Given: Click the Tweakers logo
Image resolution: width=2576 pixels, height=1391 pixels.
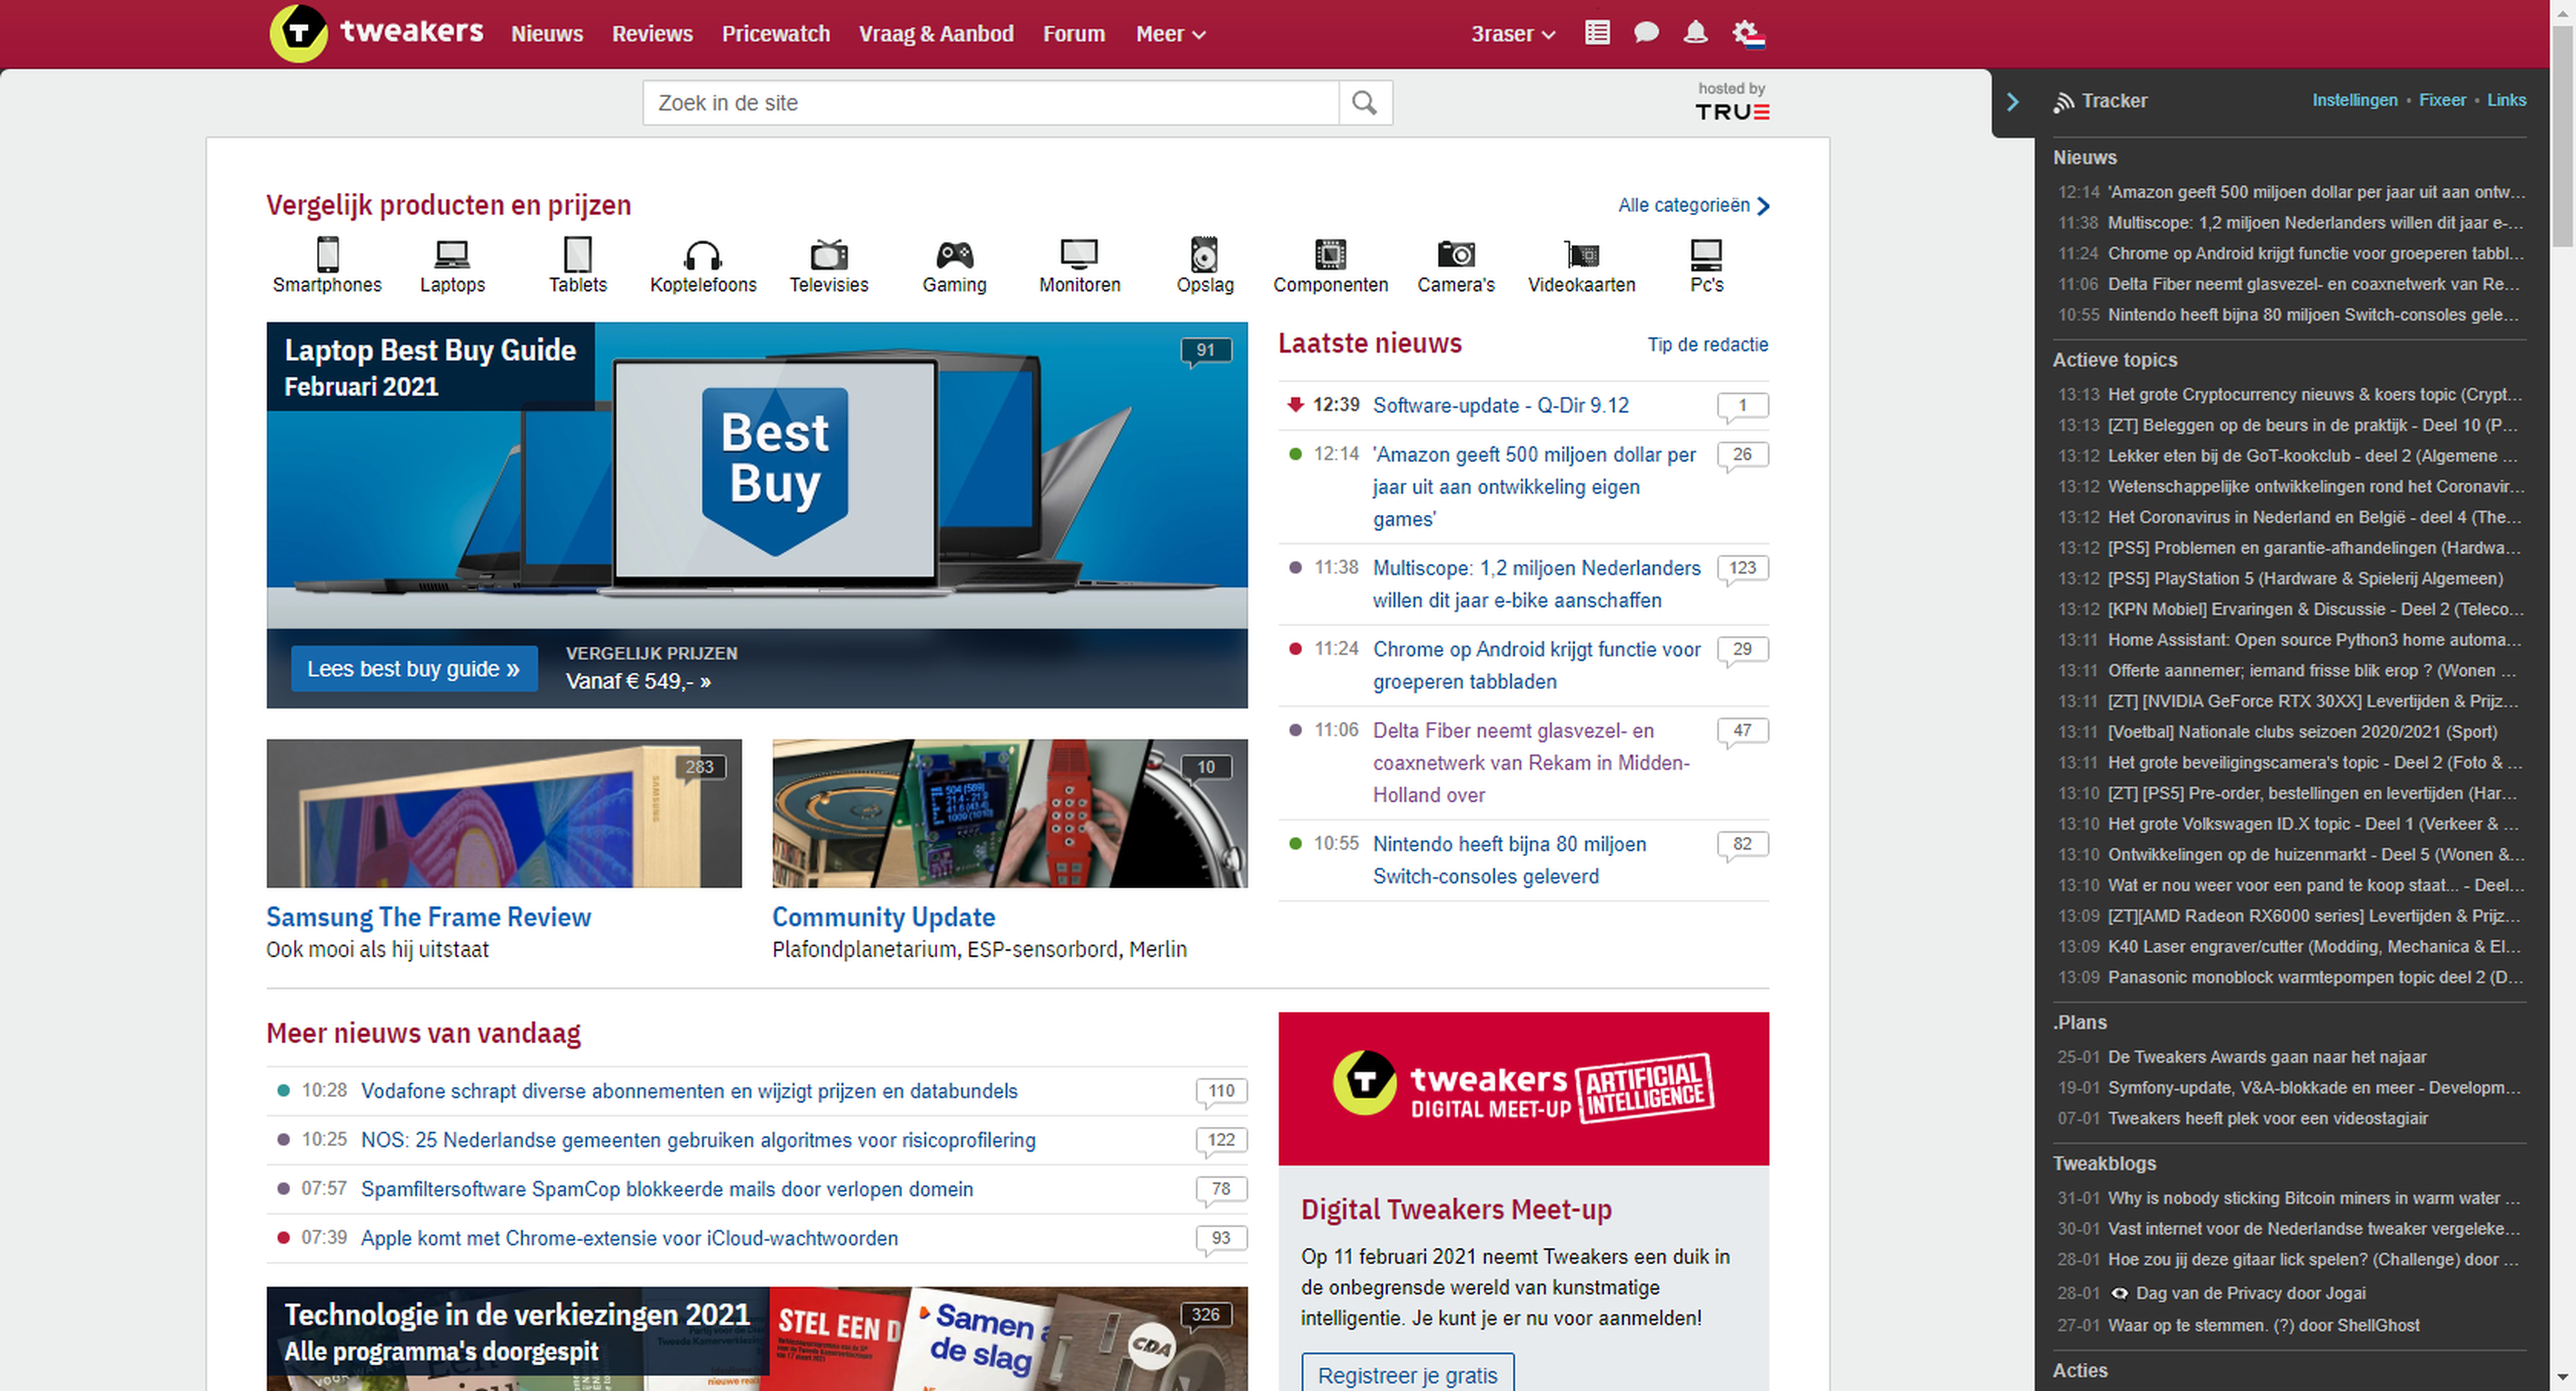Looking at the screenshot, I should click(377, 33).
